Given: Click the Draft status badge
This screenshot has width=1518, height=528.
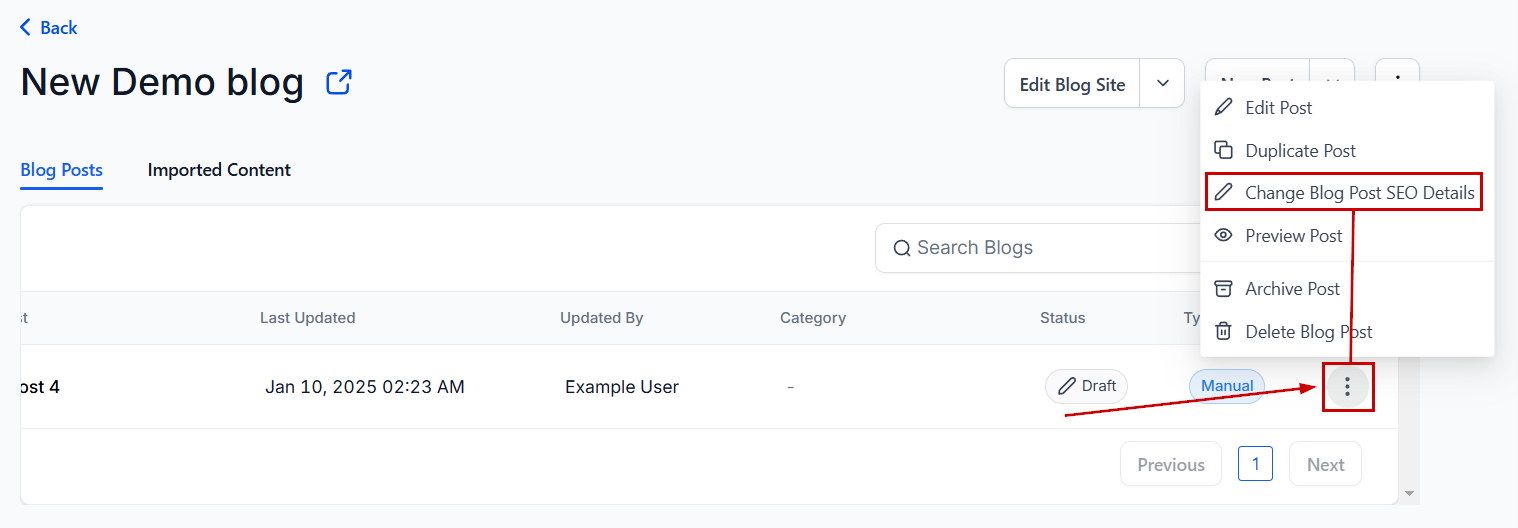Looking at the screenshot, I should [x=1086, y=386].
